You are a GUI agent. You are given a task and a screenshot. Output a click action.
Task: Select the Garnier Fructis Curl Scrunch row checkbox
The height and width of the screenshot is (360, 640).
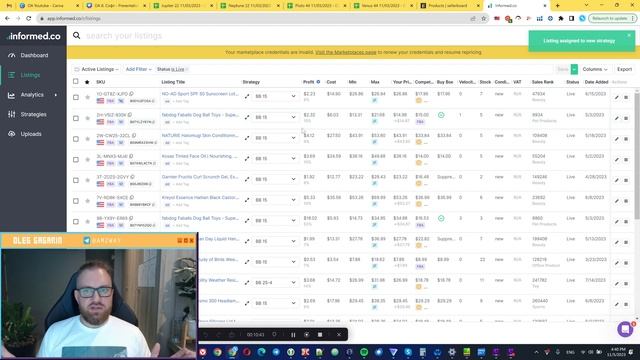click(76, 180)
